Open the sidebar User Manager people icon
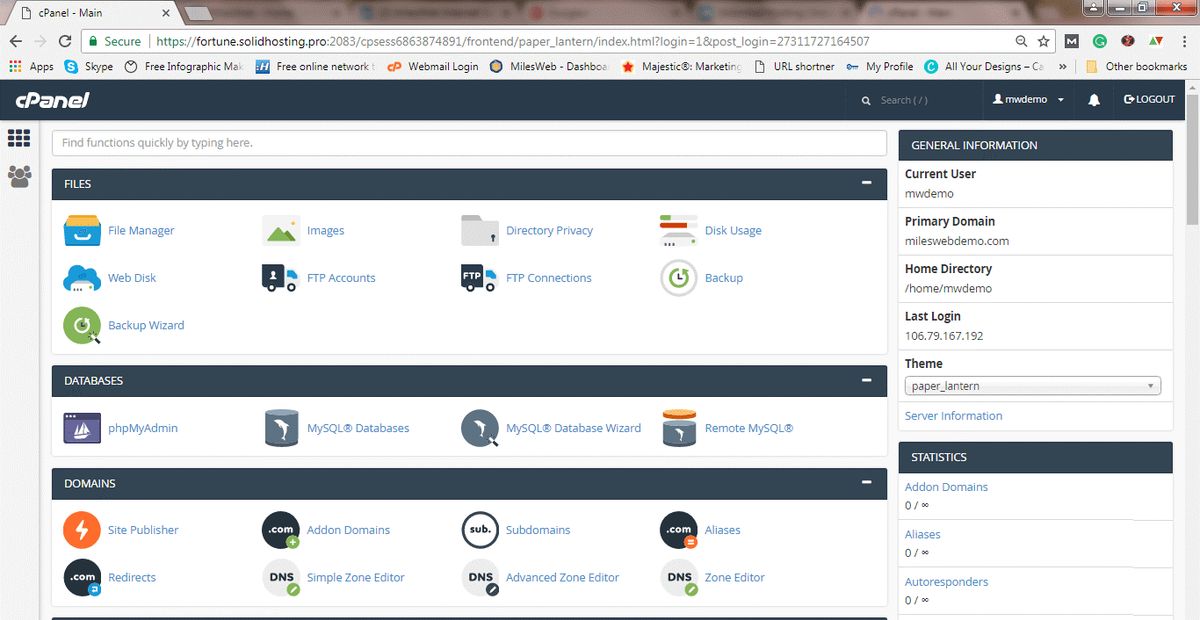The width and height of the screenshot is (1200, 620). click(19, 177)
